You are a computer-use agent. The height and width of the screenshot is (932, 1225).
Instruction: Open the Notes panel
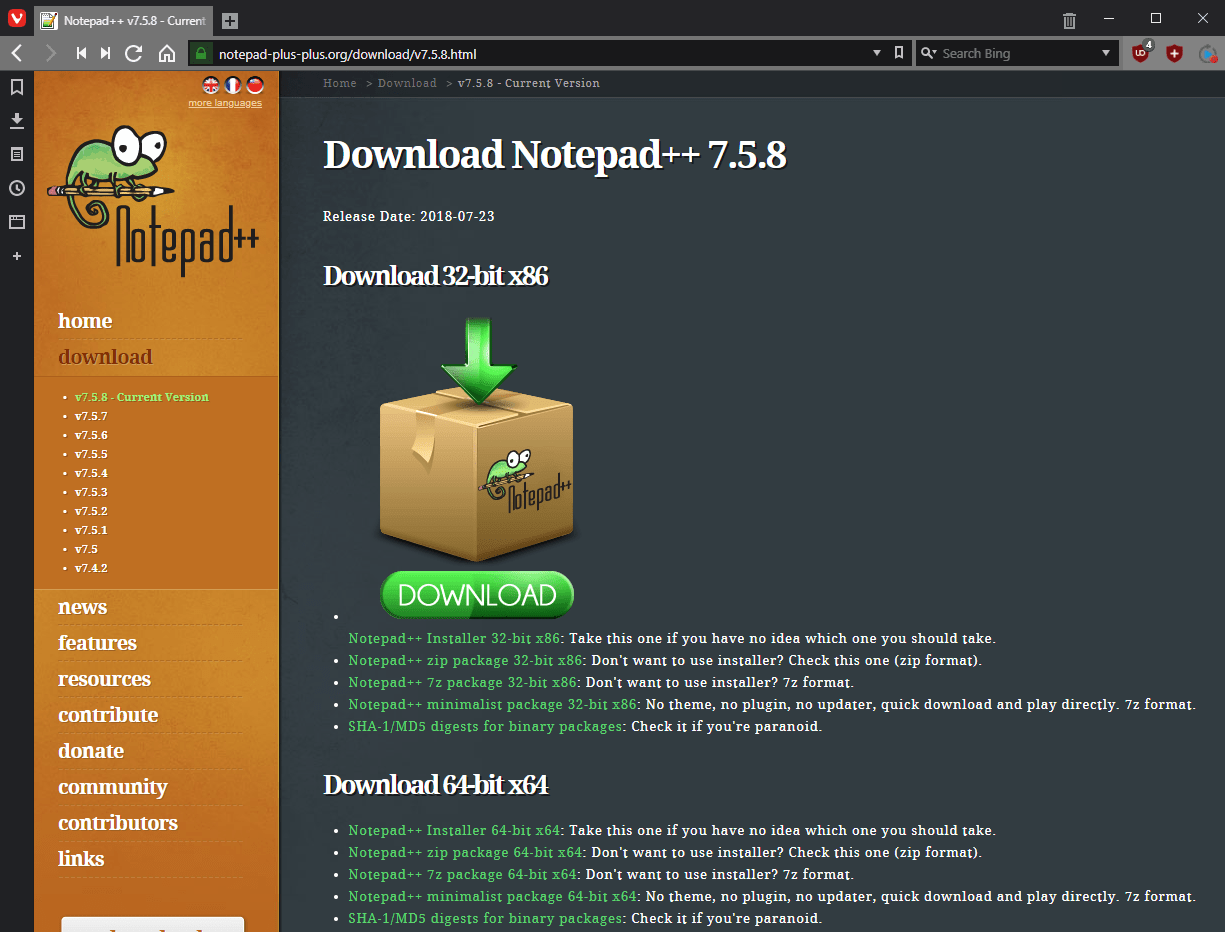[x=16, y=154]
